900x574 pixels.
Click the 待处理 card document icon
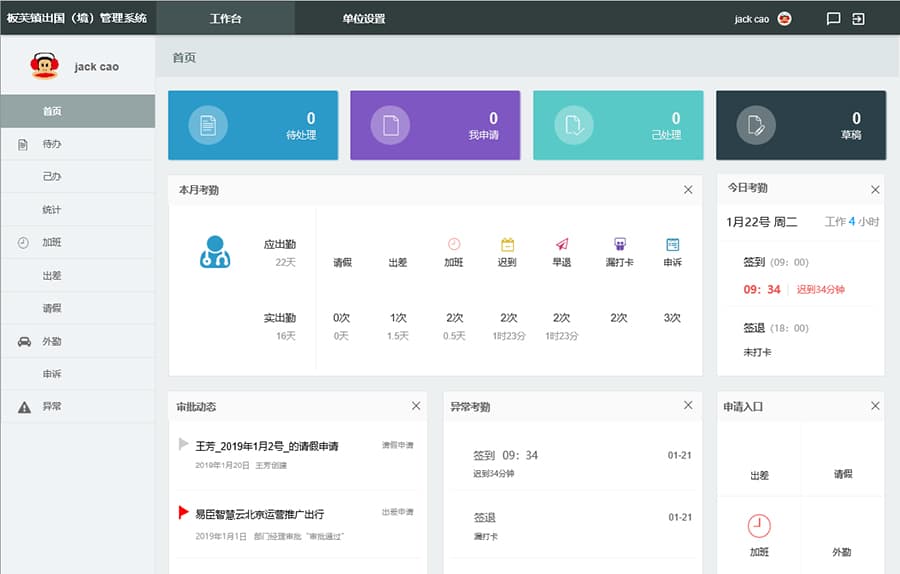click(208, 125)
